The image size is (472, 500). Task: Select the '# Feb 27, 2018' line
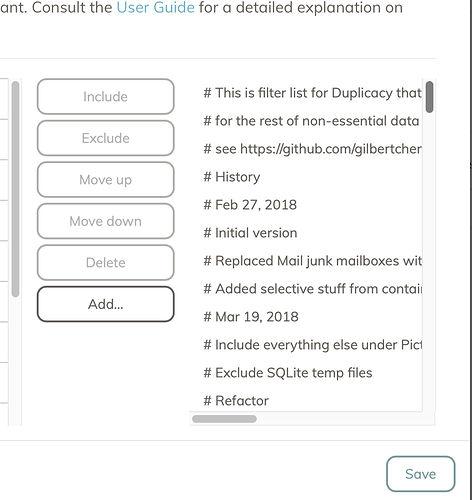[x=250, y=205]
